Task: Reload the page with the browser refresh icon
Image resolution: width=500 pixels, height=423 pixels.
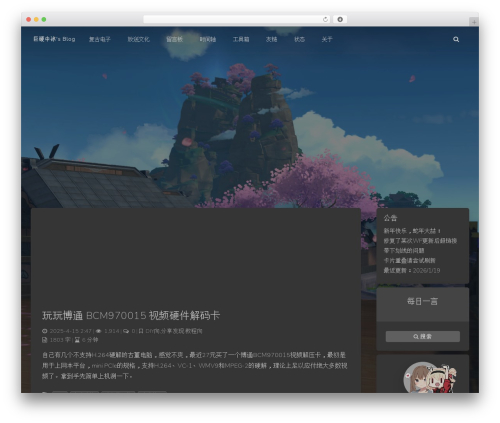Action: [x=325, y=19]
